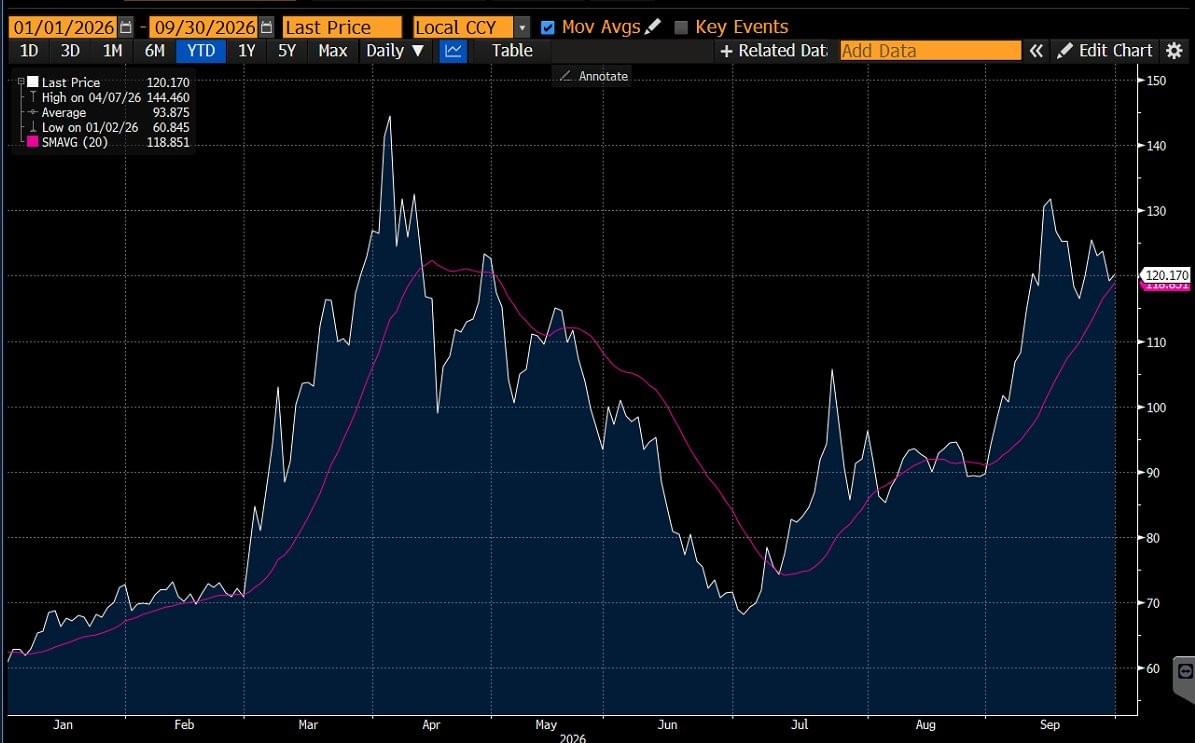Open the start date calendar picker icon
The height and width of the screenshot is (743, 1195).
click(x=126, y=27)
